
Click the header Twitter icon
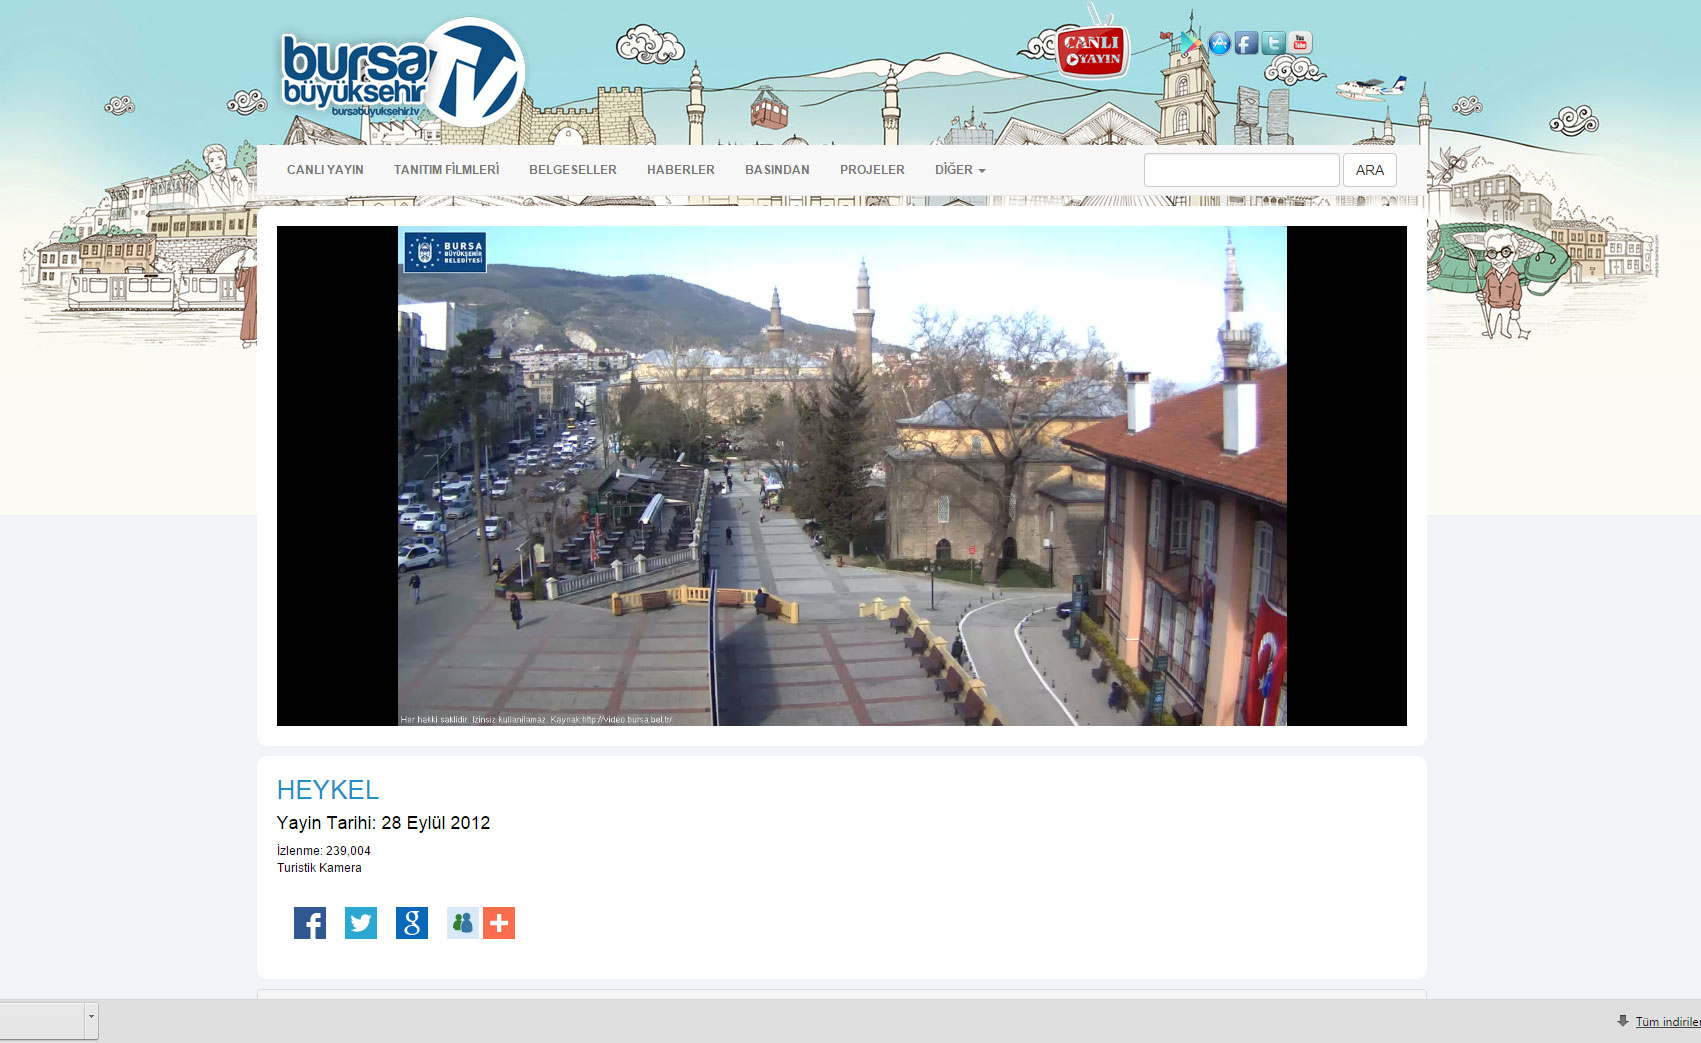(1273, 43)
